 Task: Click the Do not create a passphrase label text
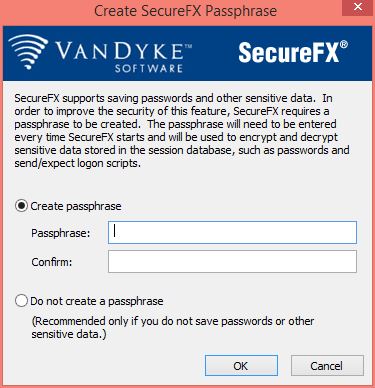click(97, 301)
